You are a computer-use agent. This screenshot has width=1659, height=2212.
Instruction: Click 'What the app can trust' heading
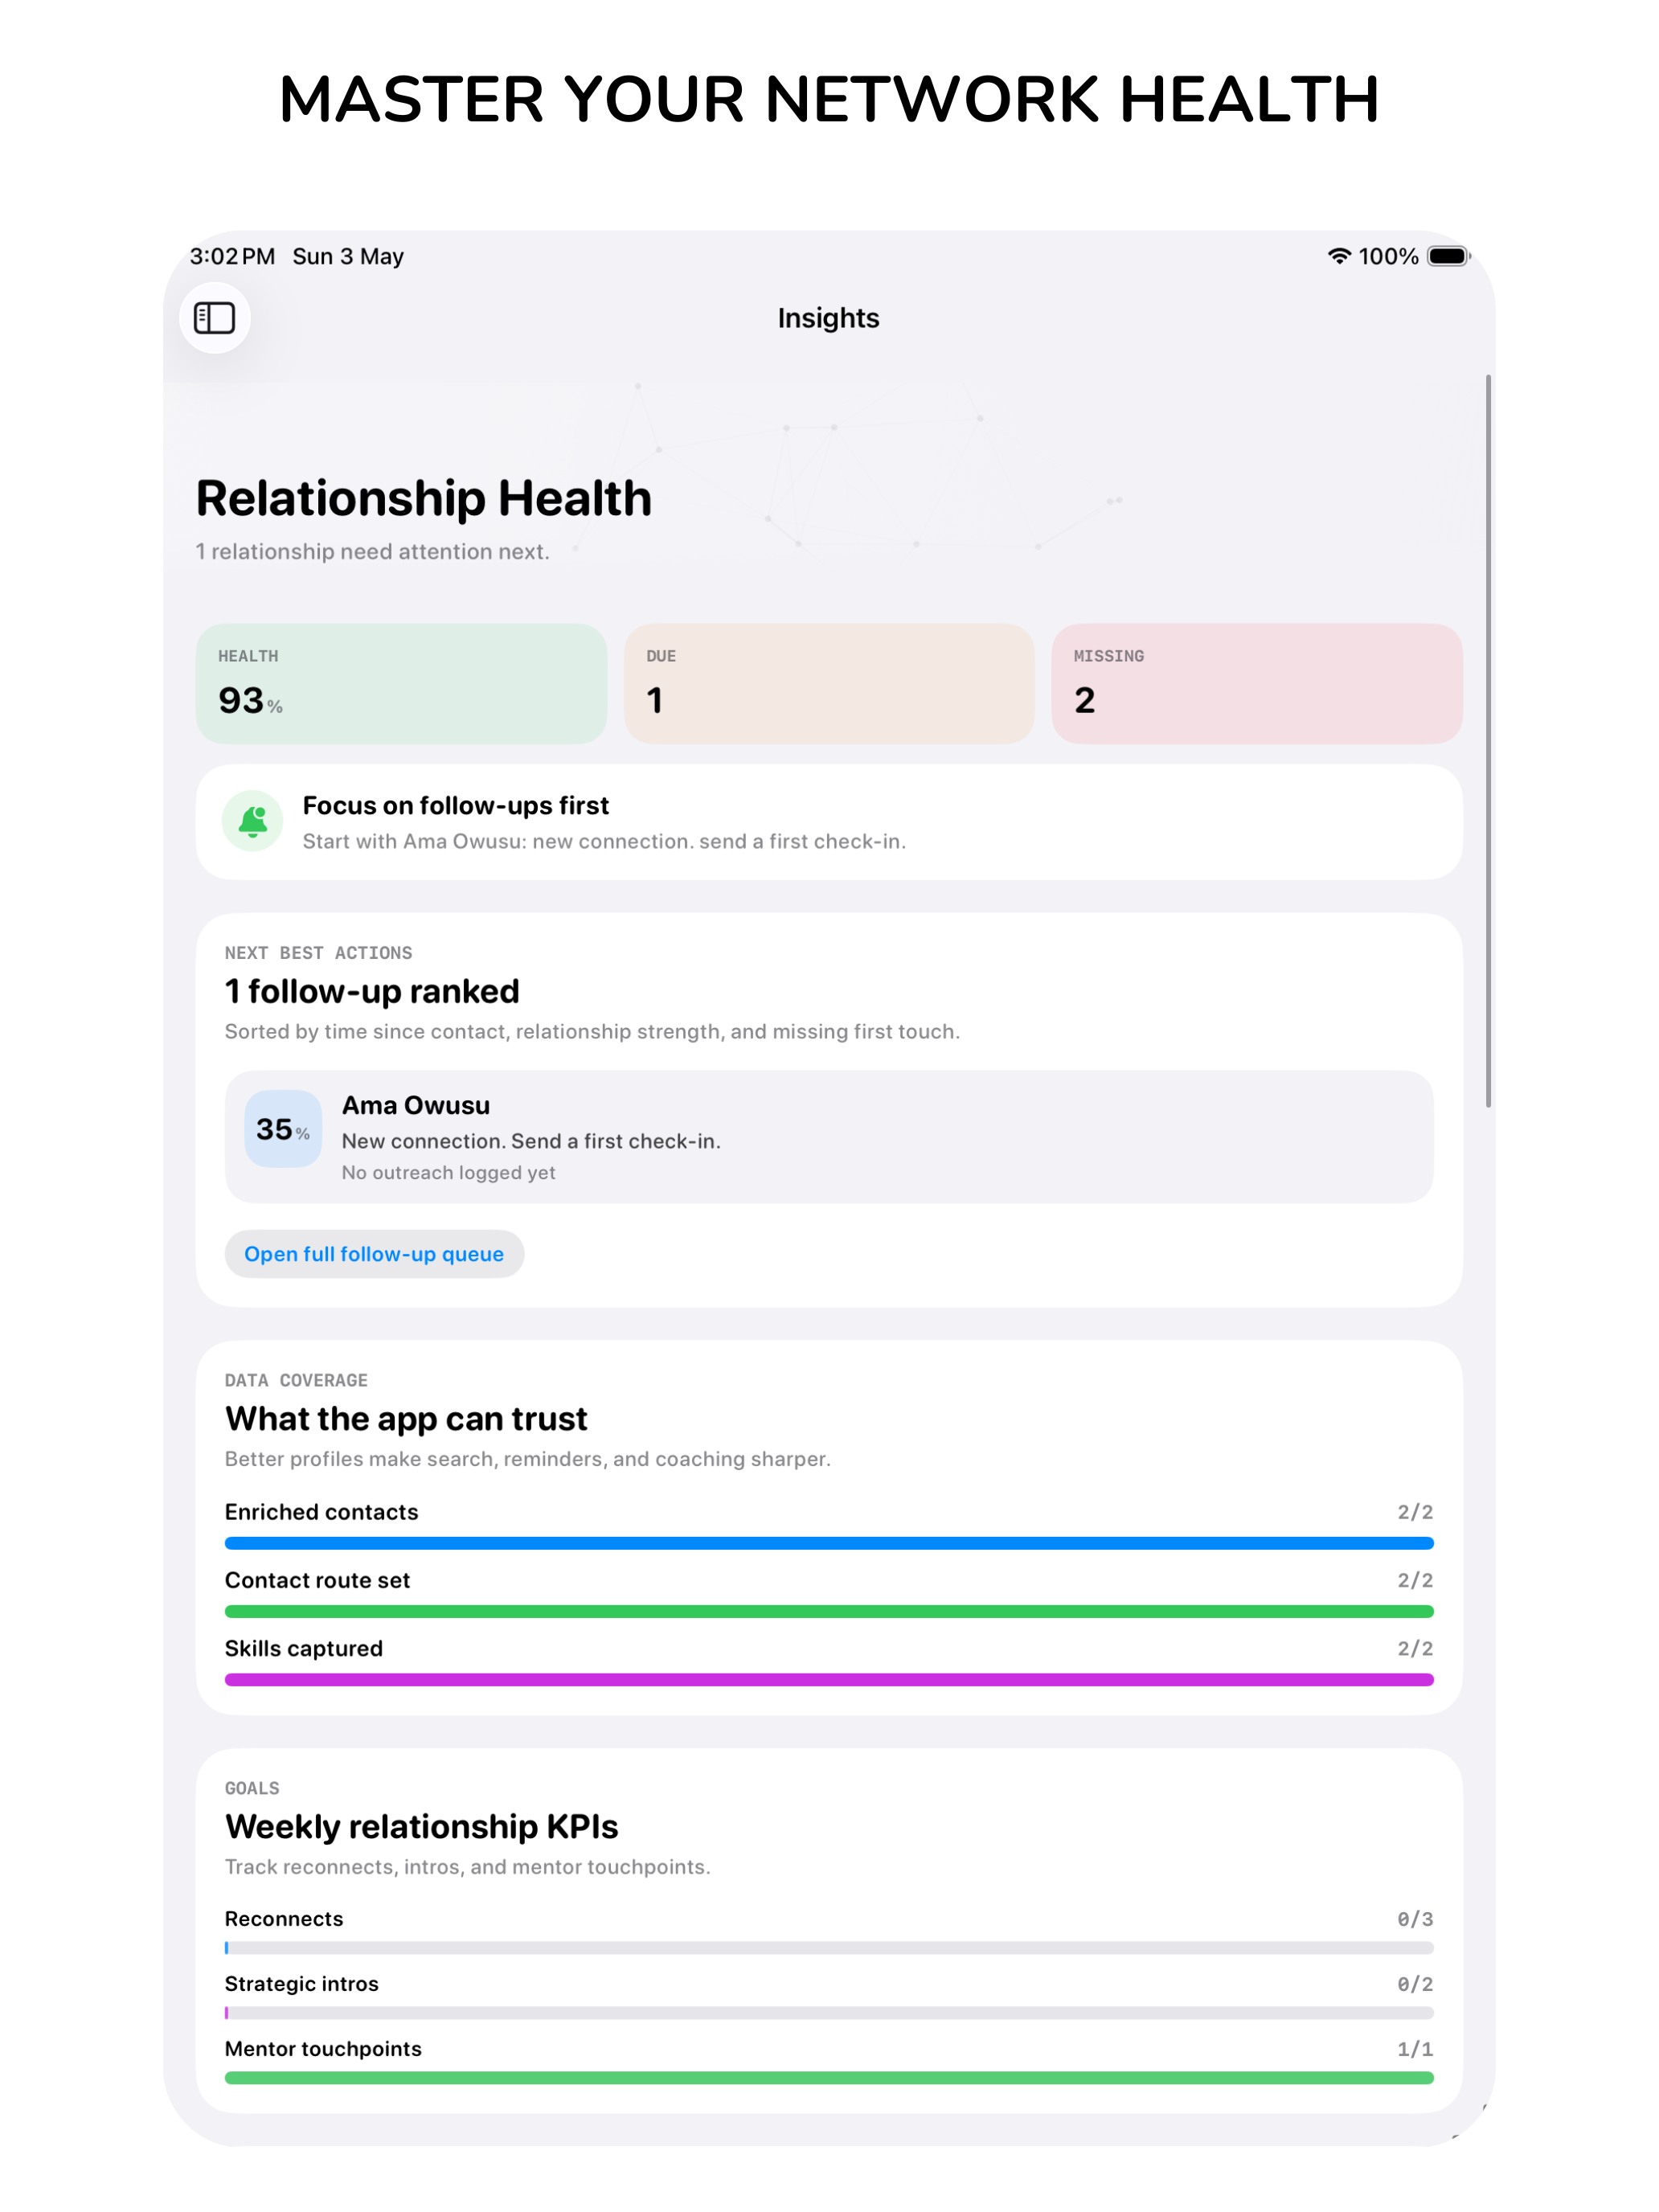(x=406, y=1419)
